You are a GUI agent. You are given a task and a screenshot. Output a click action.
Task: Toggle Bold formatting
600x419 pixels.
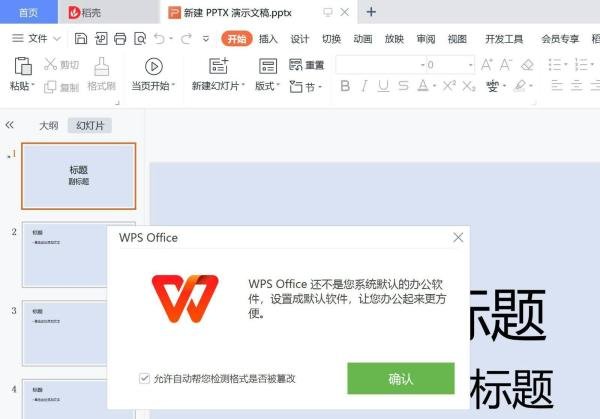(x=345, y=86)
